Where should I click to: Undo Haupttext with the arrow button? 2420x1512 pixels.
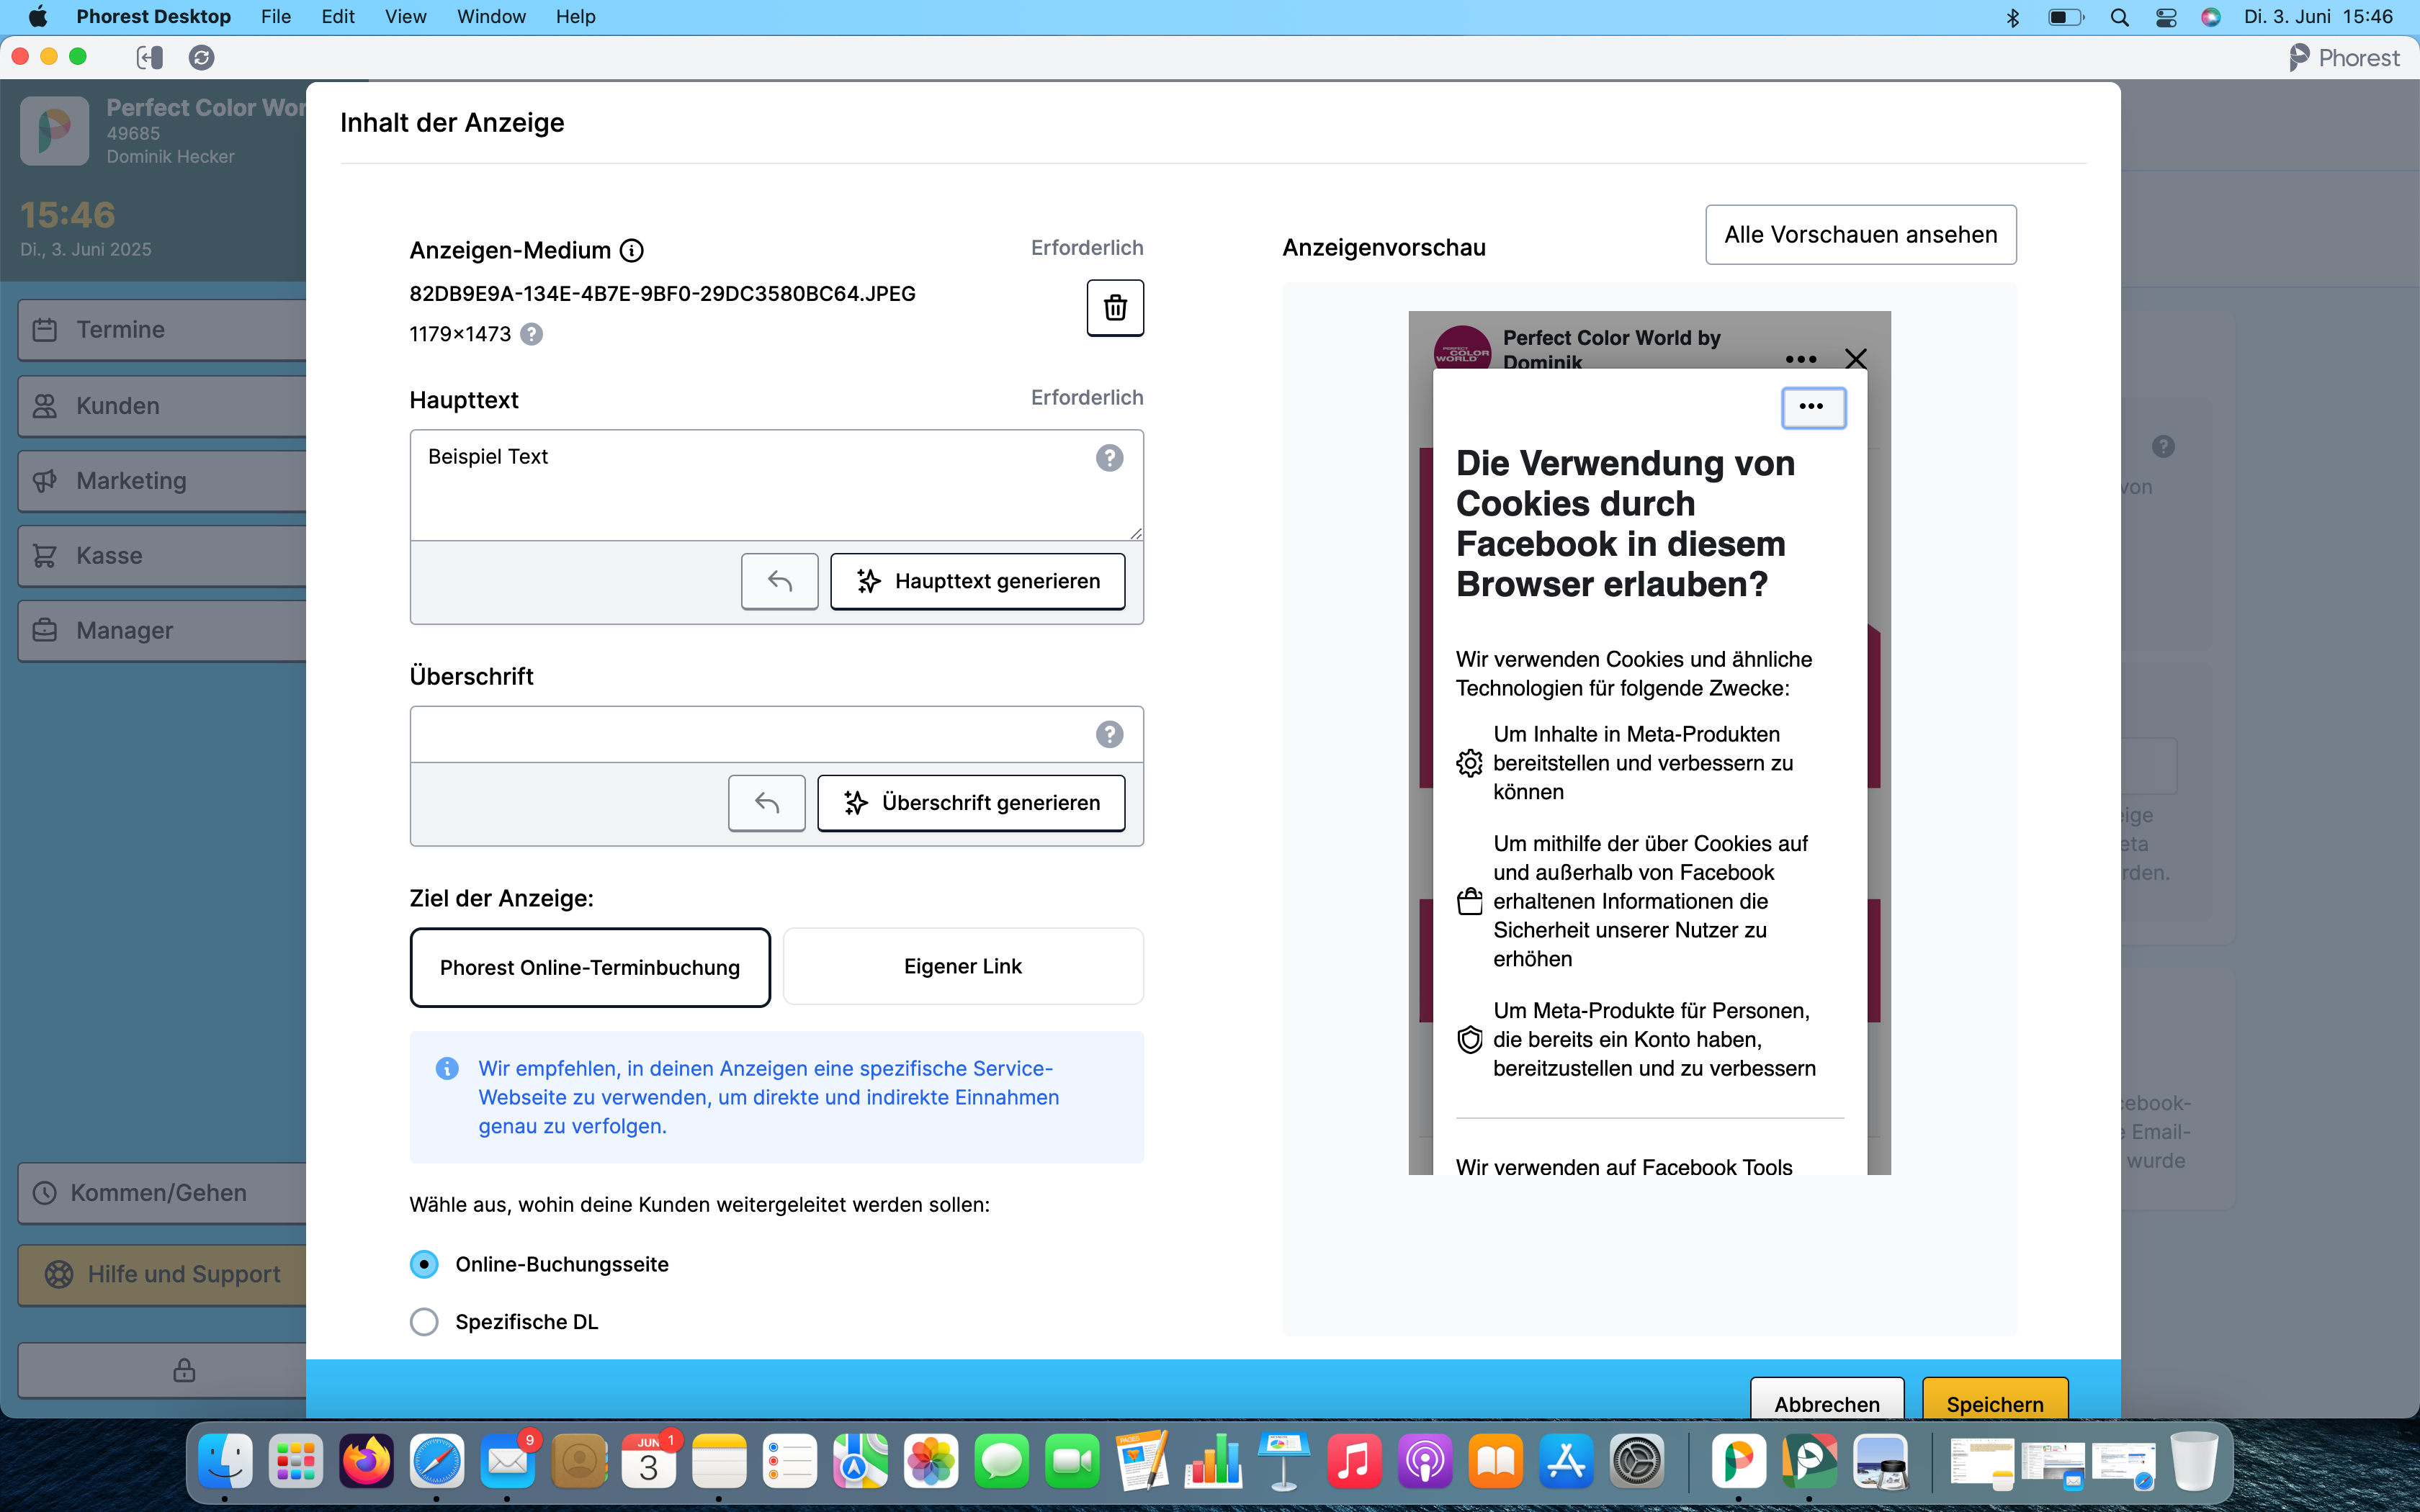pos(779,581)
